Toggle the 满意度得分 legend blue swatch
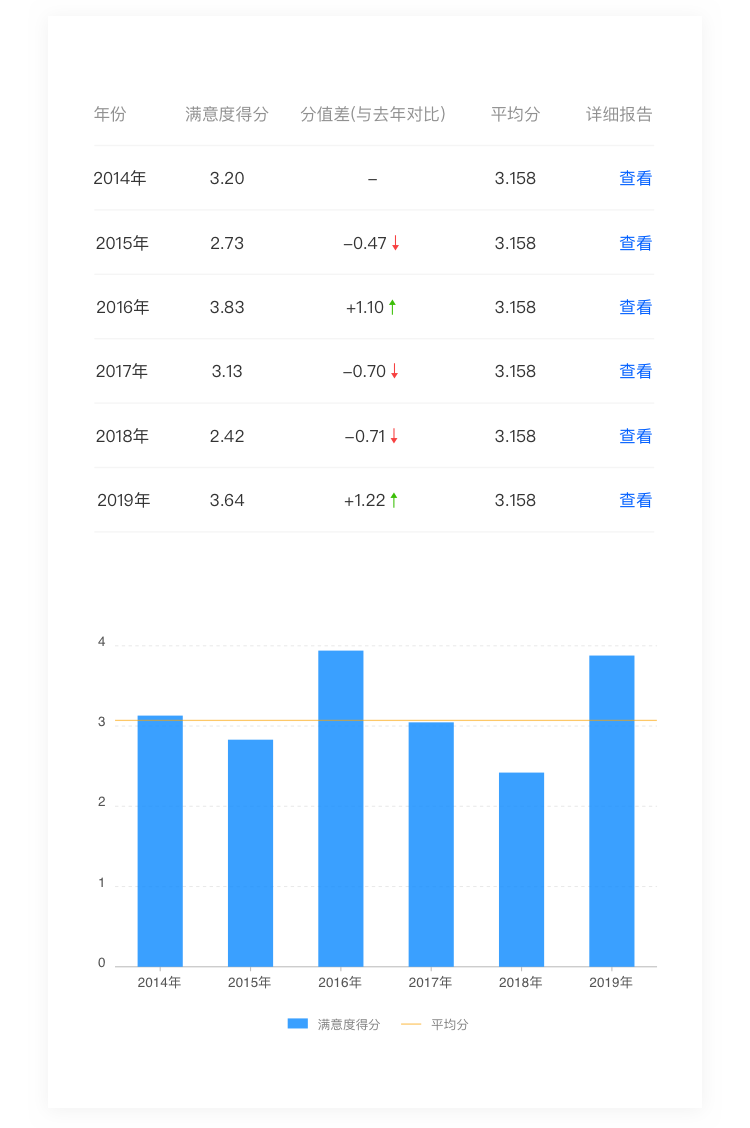Screen dimensions: 750x1128 click(x=298, y=1024)
